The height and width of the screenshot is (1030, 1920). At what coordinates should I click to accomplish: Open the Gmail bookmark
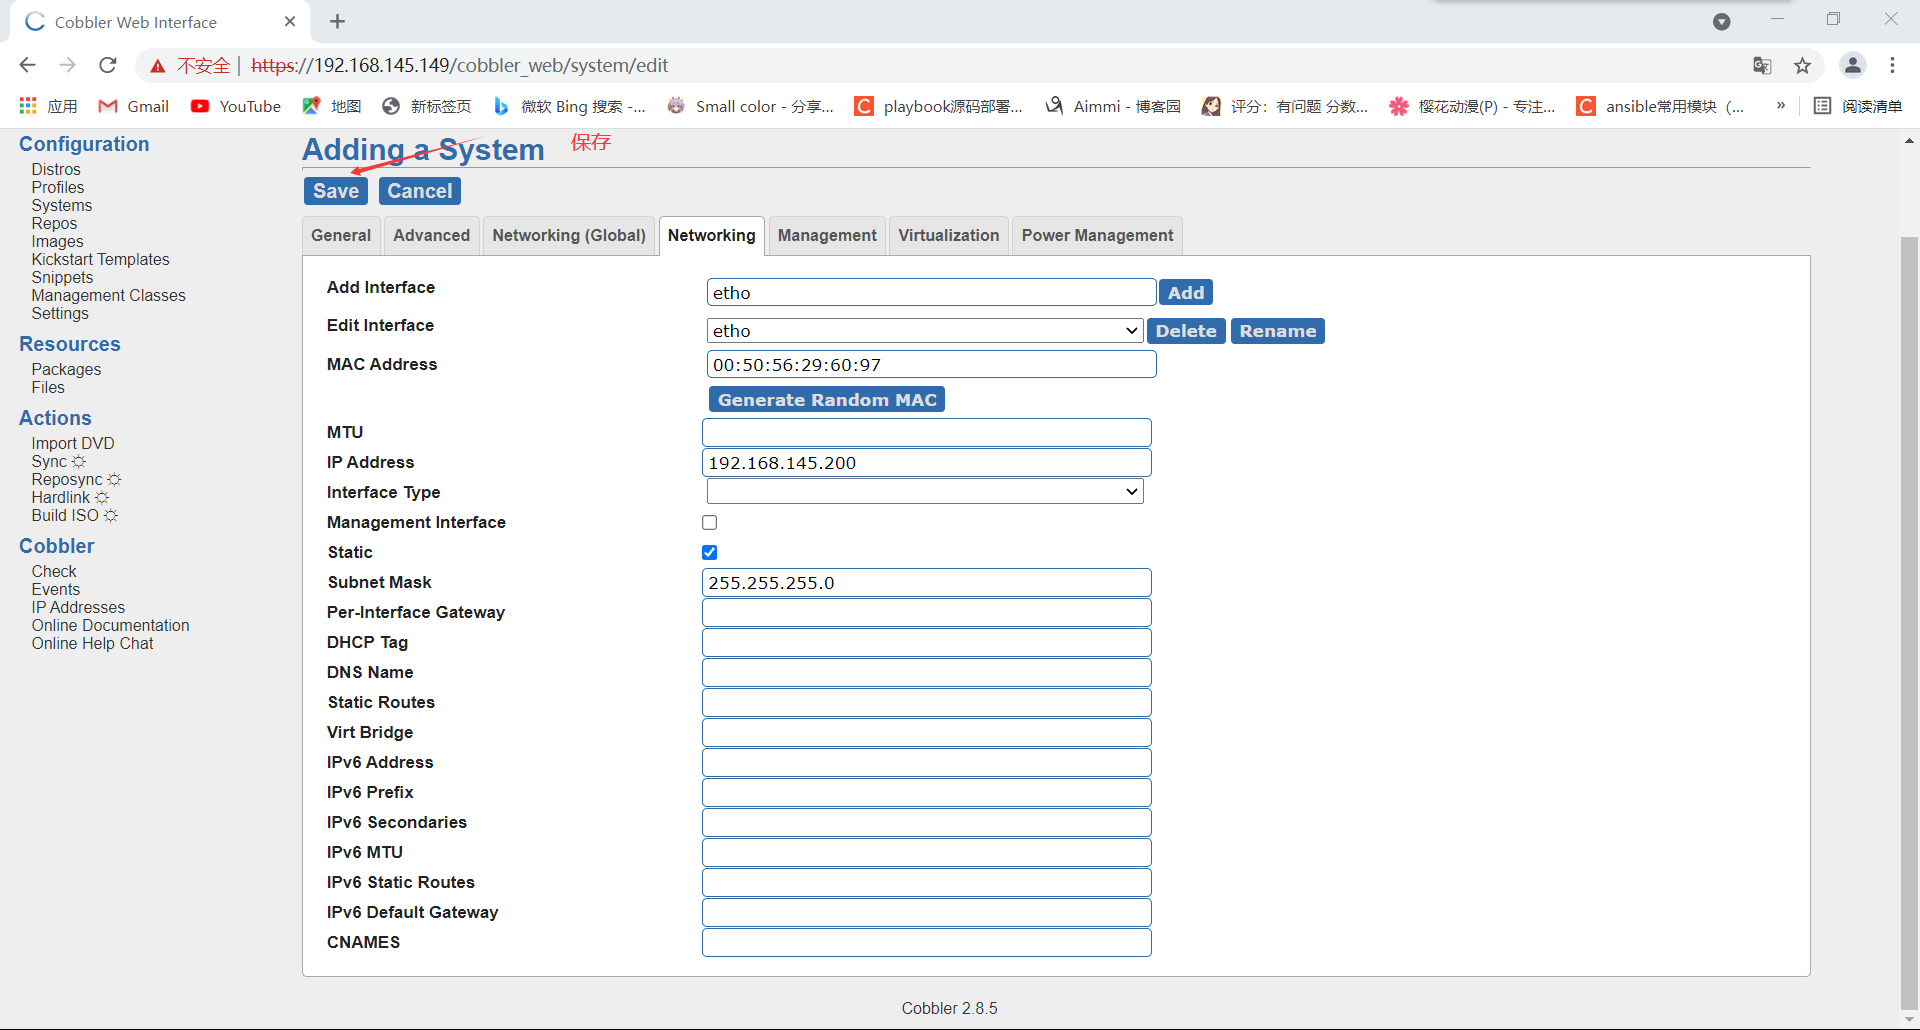pyautogui.click(x=134, y=106)
